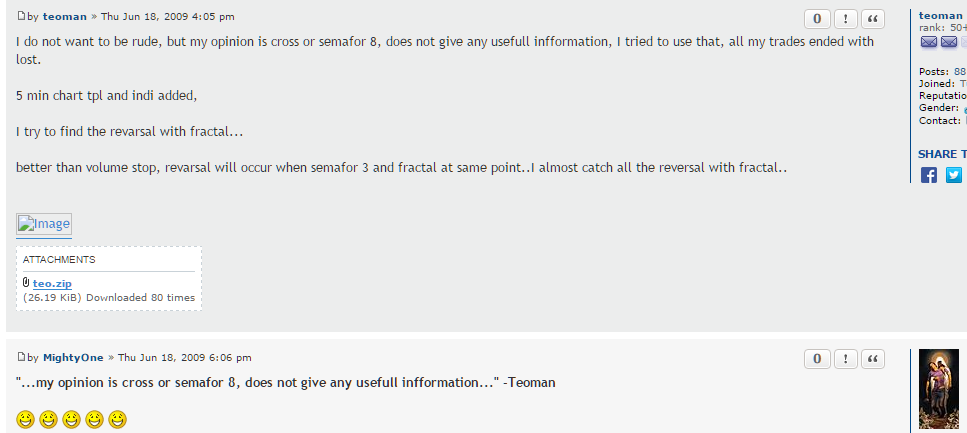The height and width of the screenshot is (433, 967).
Task: Share on Facebook
Action: (929, 175)
